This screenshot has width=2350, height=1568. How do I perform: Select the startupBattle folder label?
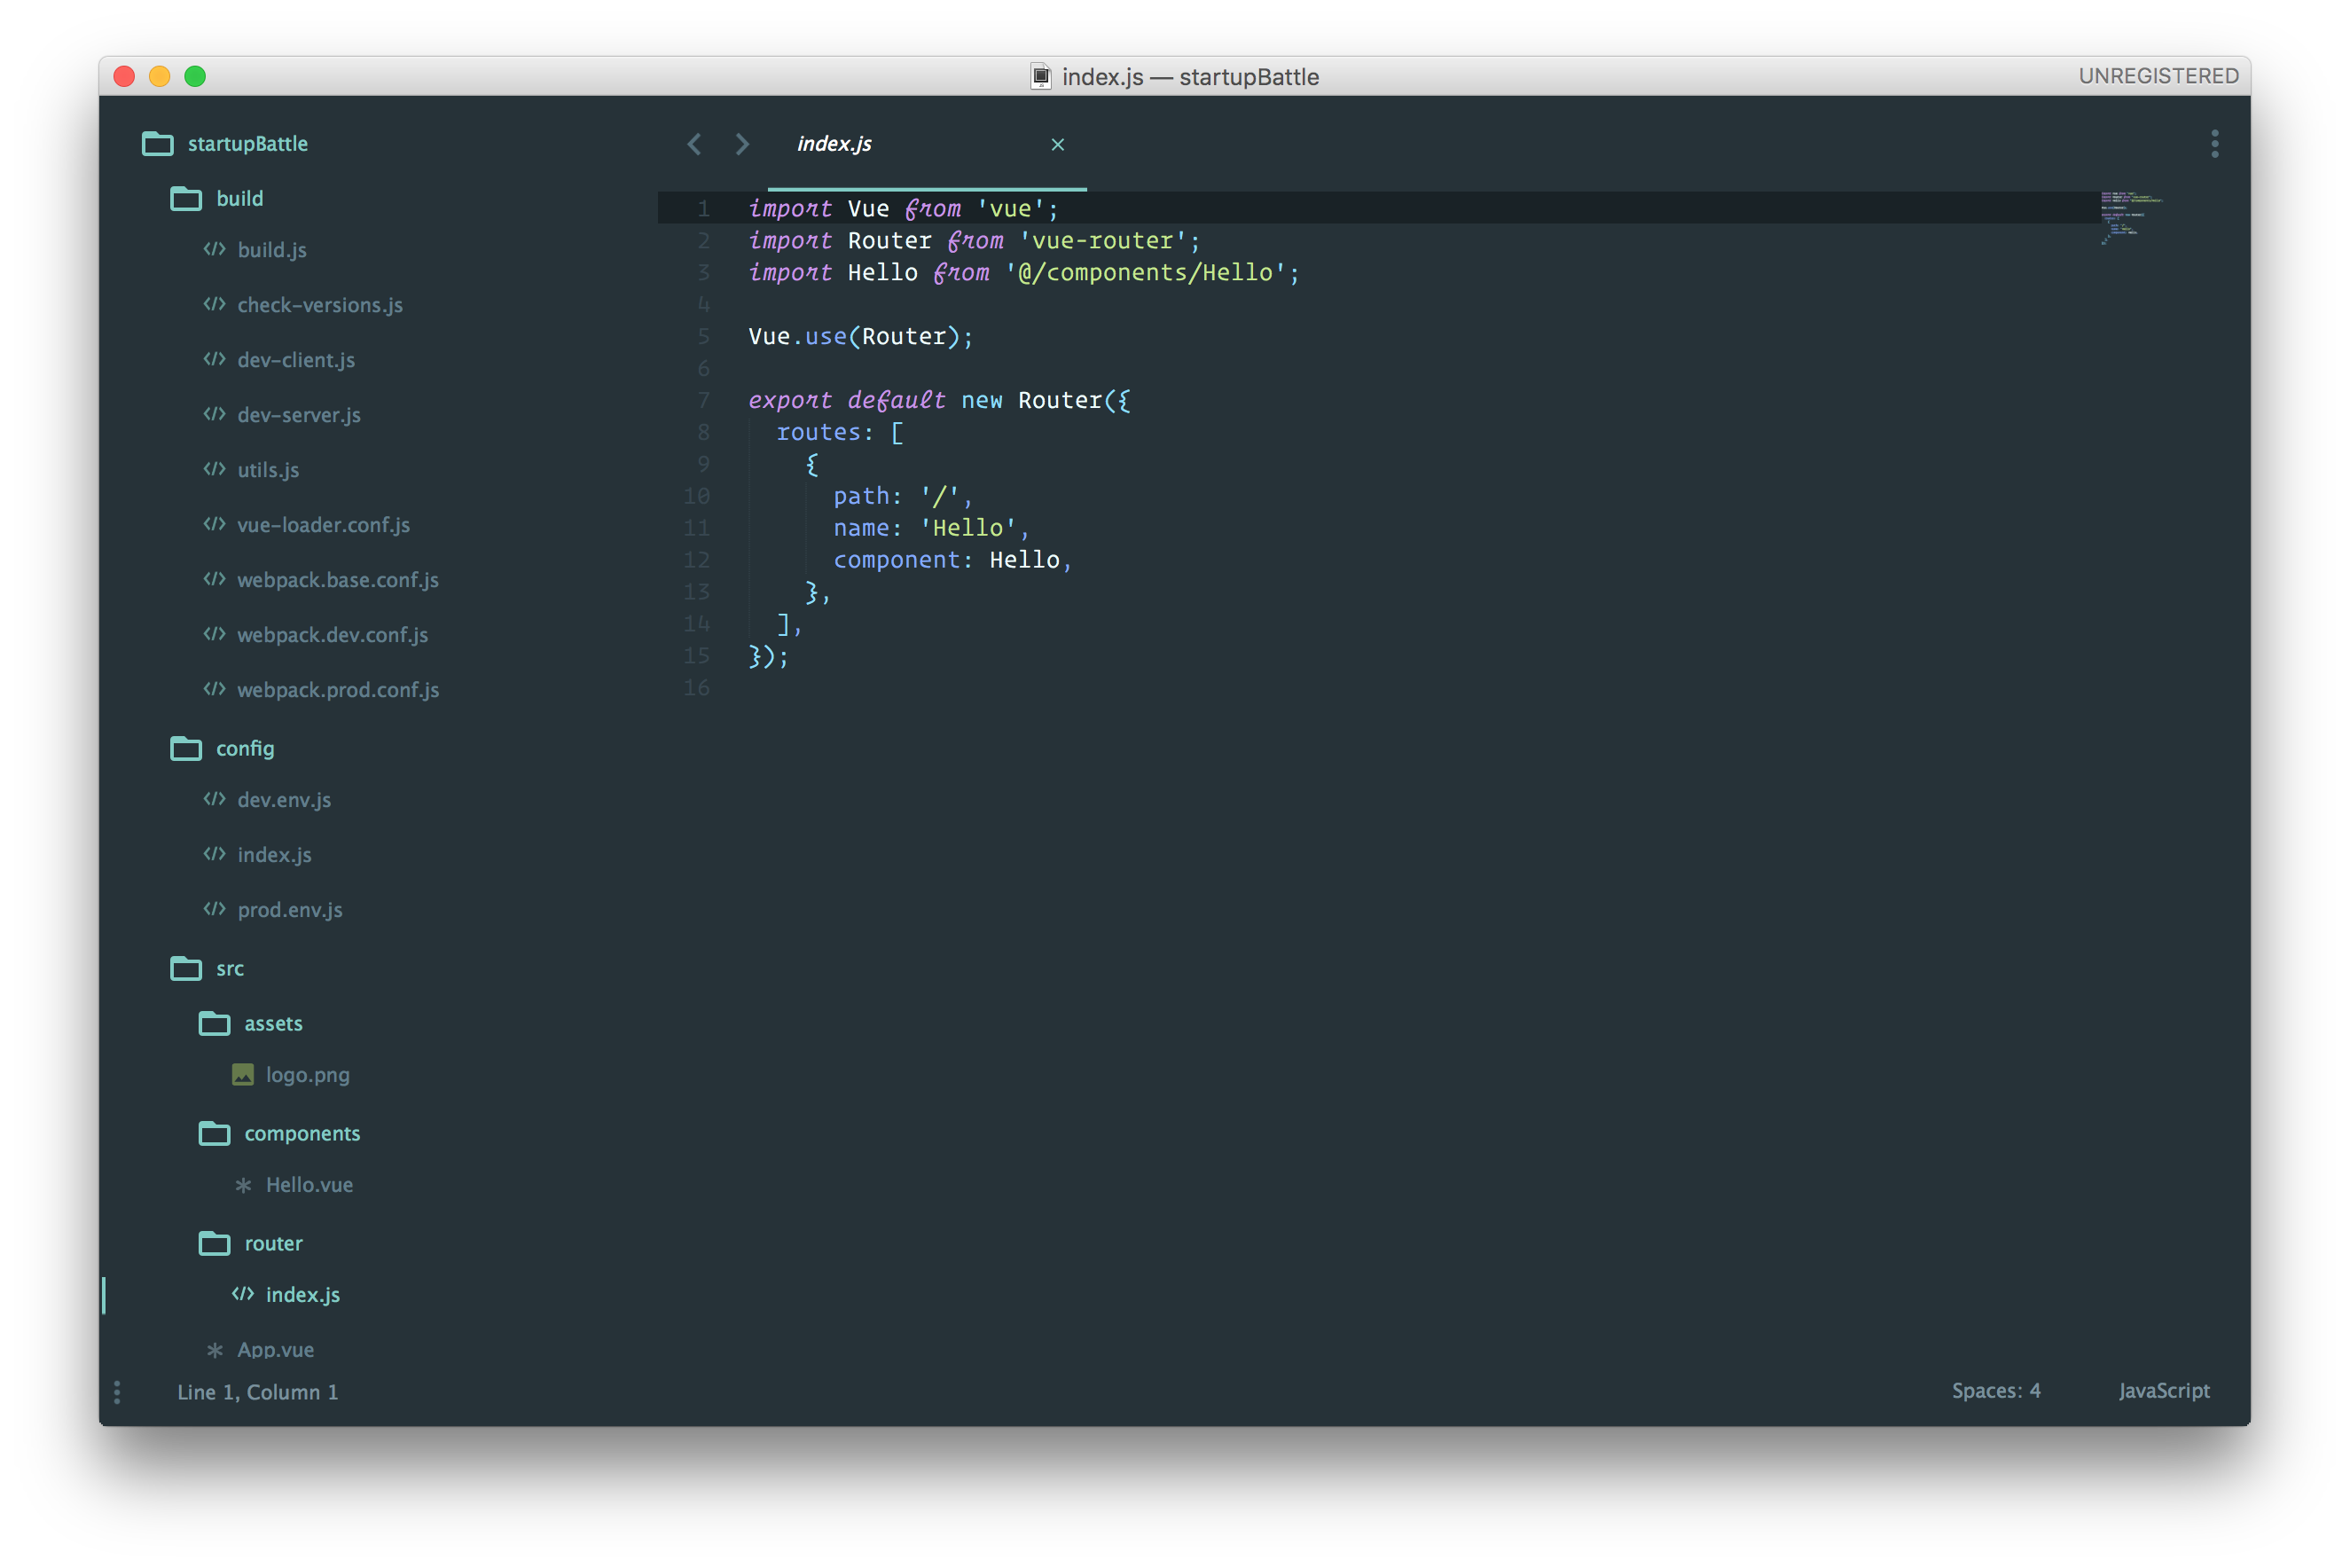pyautogui.click(x=248, y=144)
